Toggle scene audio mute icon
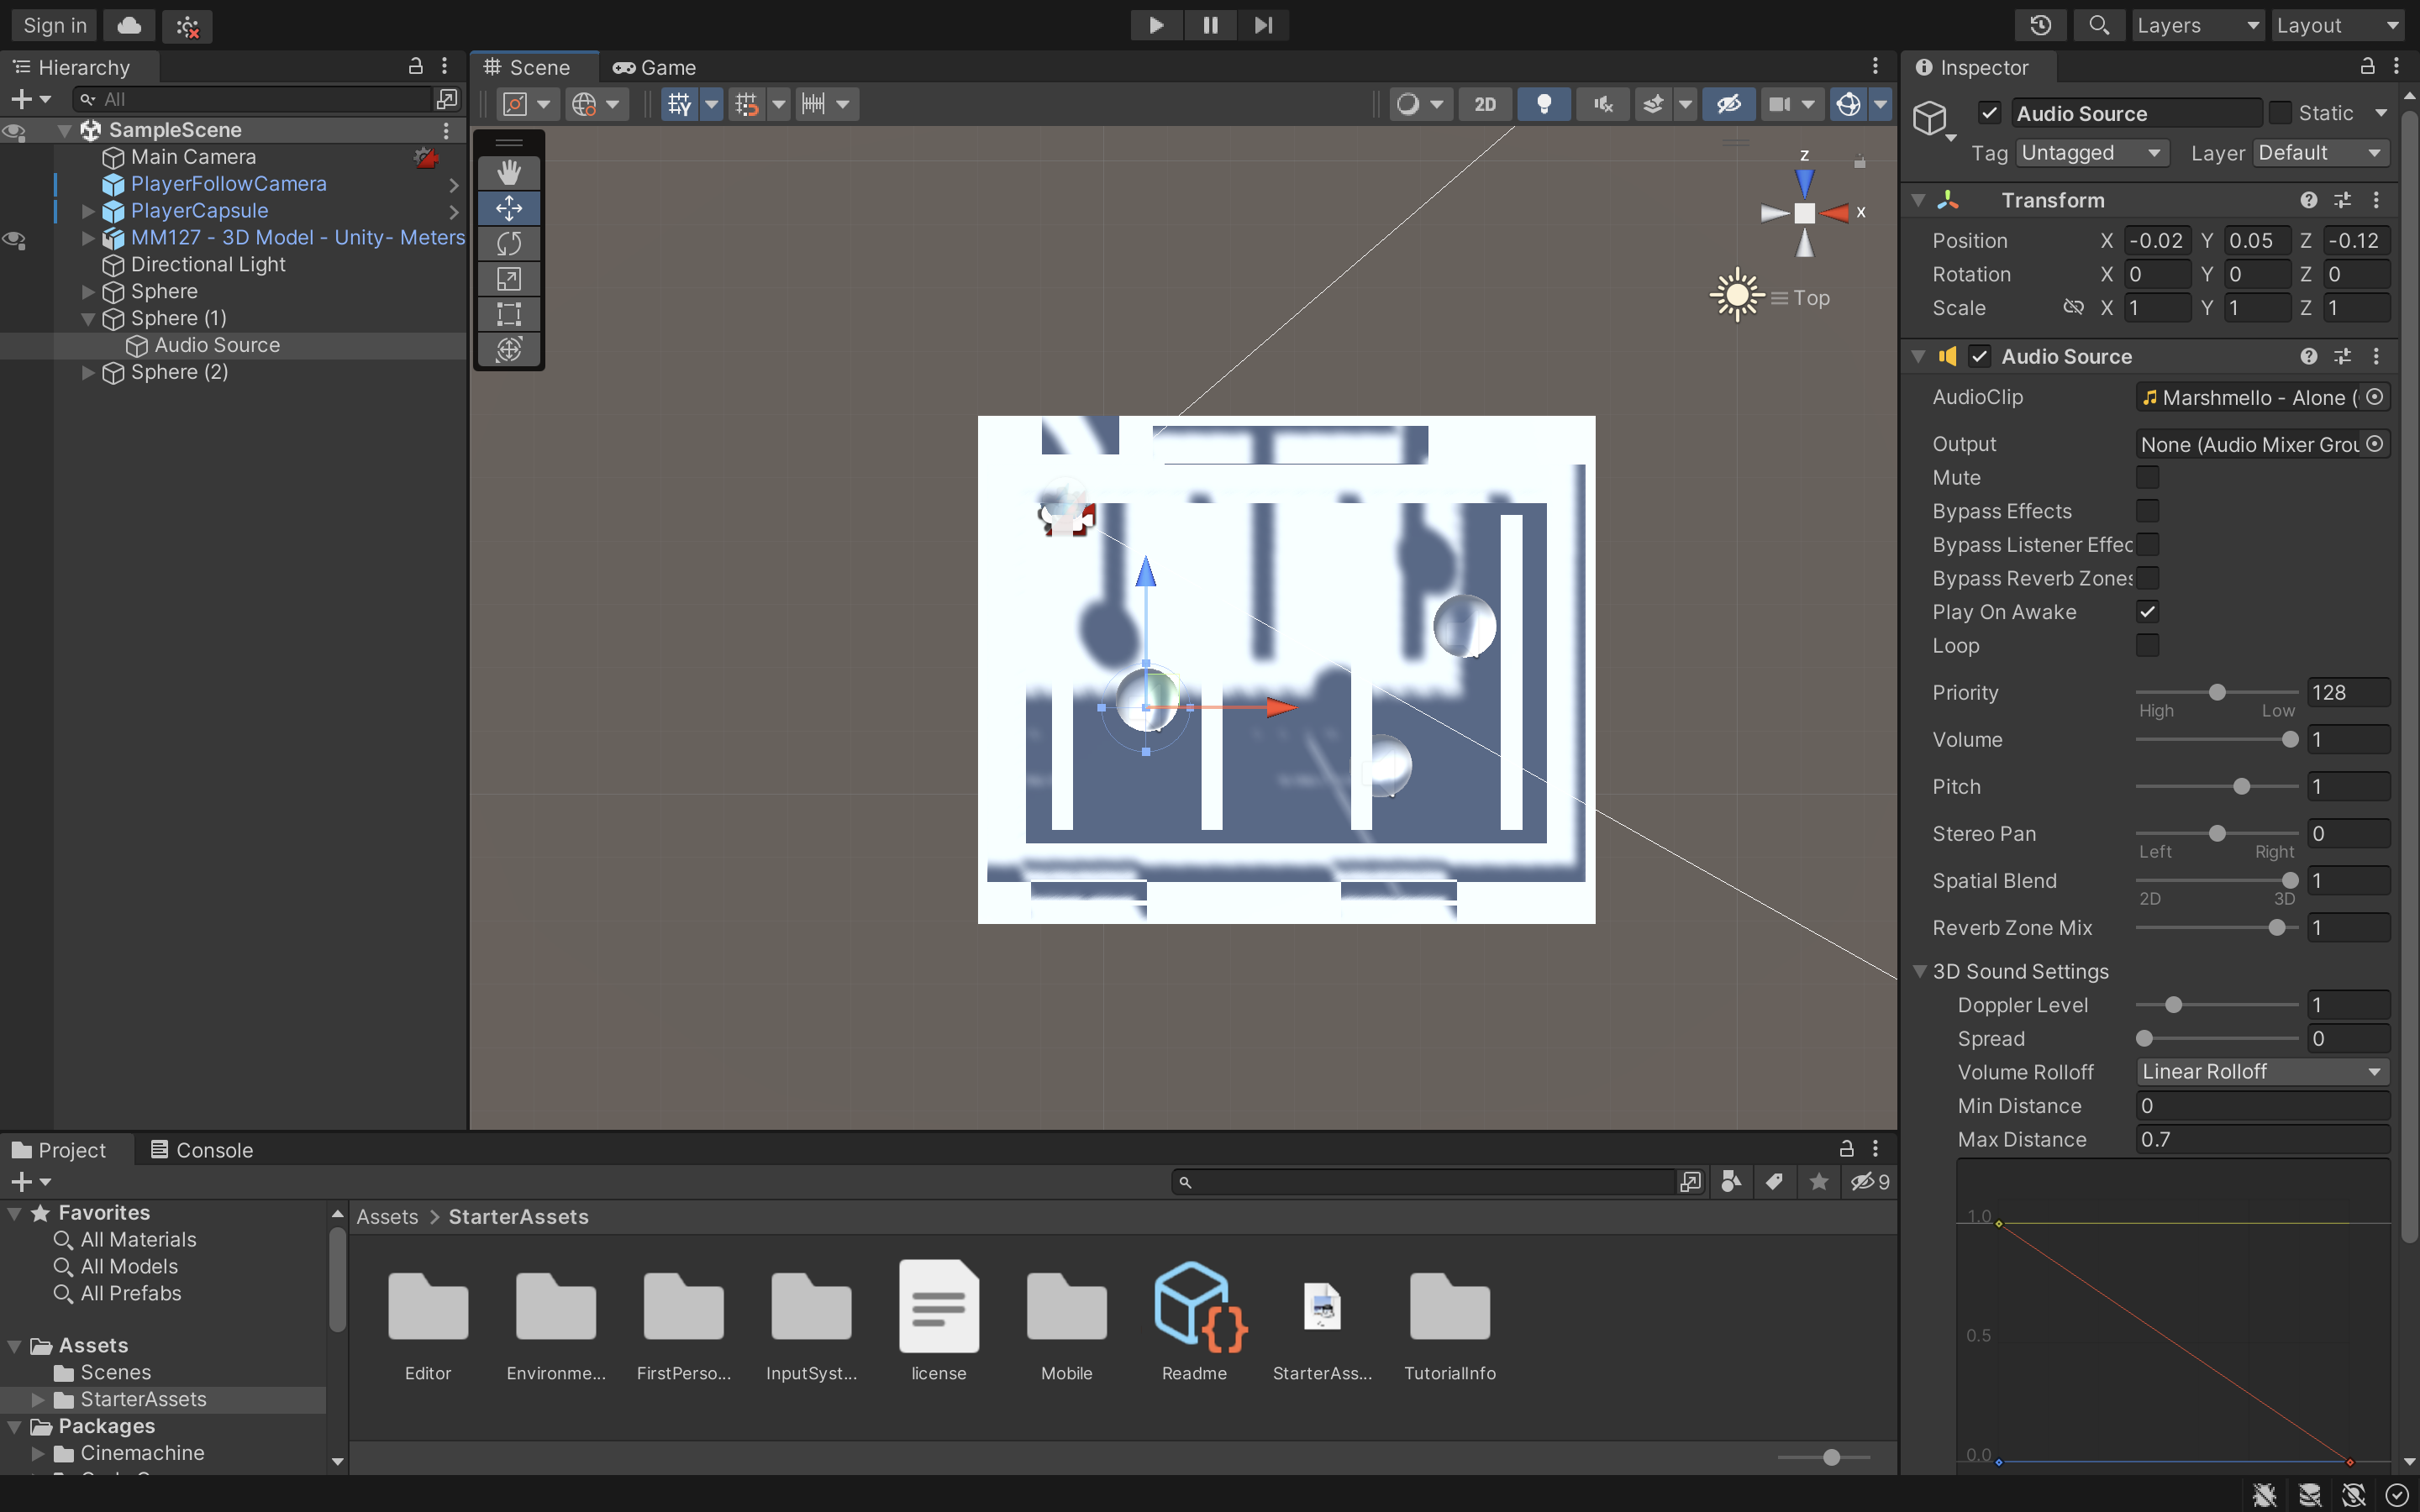2420x1512 pixels. tap(1603, 104)
